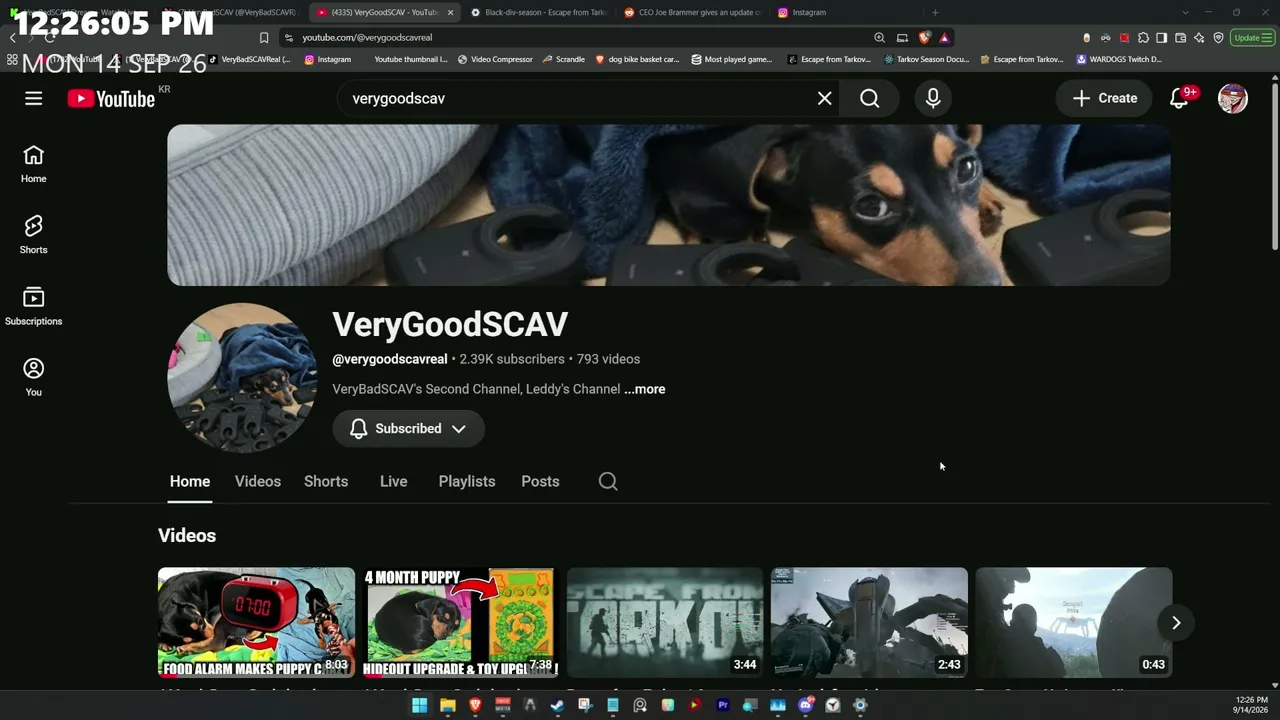Click the browser zoom magnifier icon
This screenshot has height=720, width=1280.
click(879, 37)
